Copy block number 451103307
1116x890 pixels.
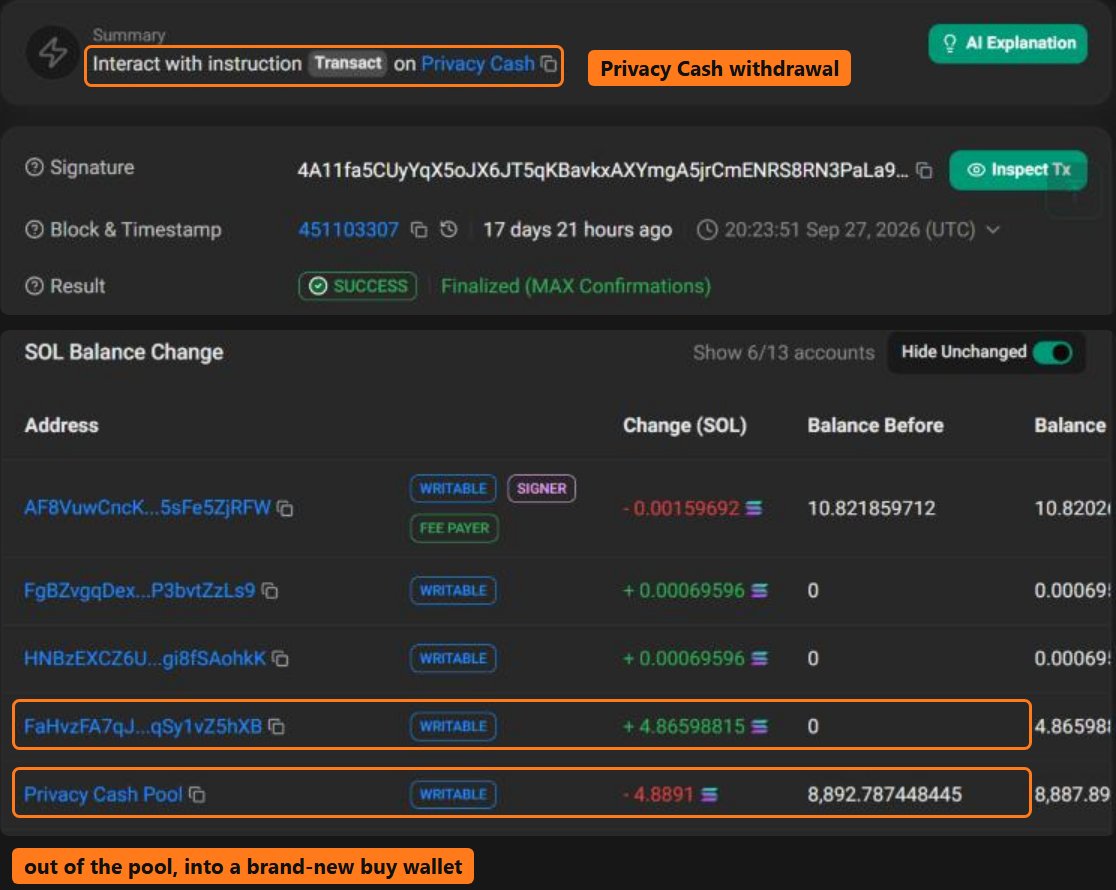(419, 230)
